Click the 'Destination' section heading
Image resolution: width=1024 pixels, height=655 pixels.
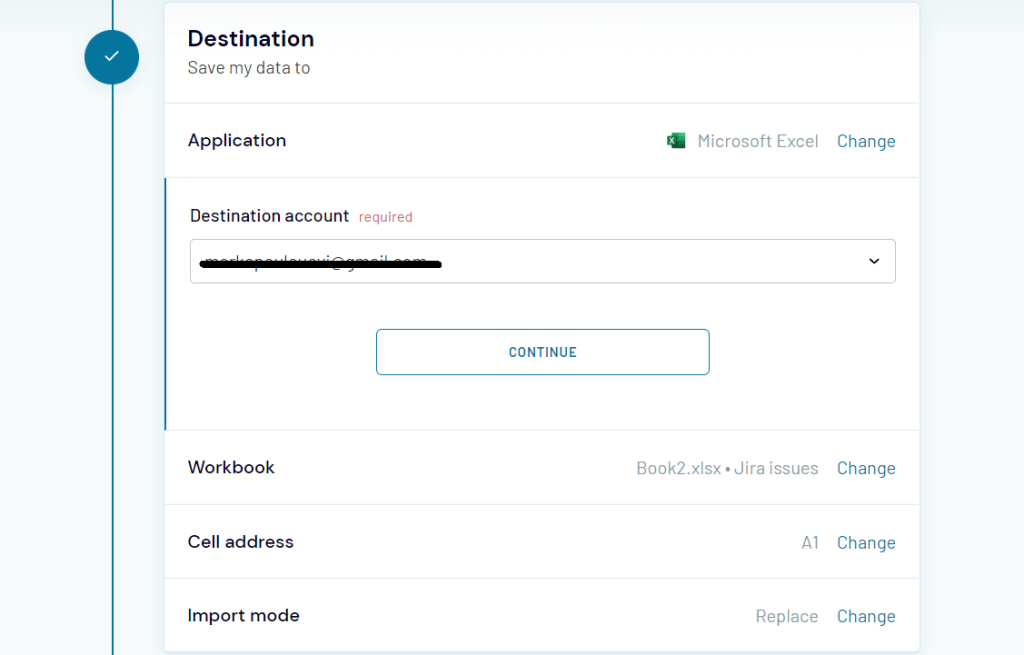[250, 38]
